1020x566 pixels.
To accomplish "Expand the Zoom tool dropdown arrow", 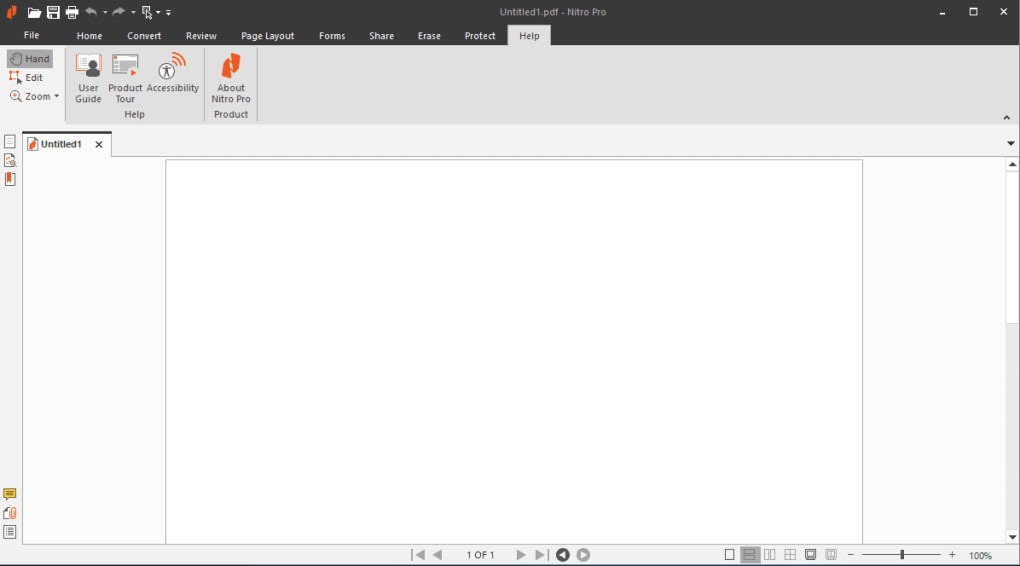I will (x=57, y=96).
